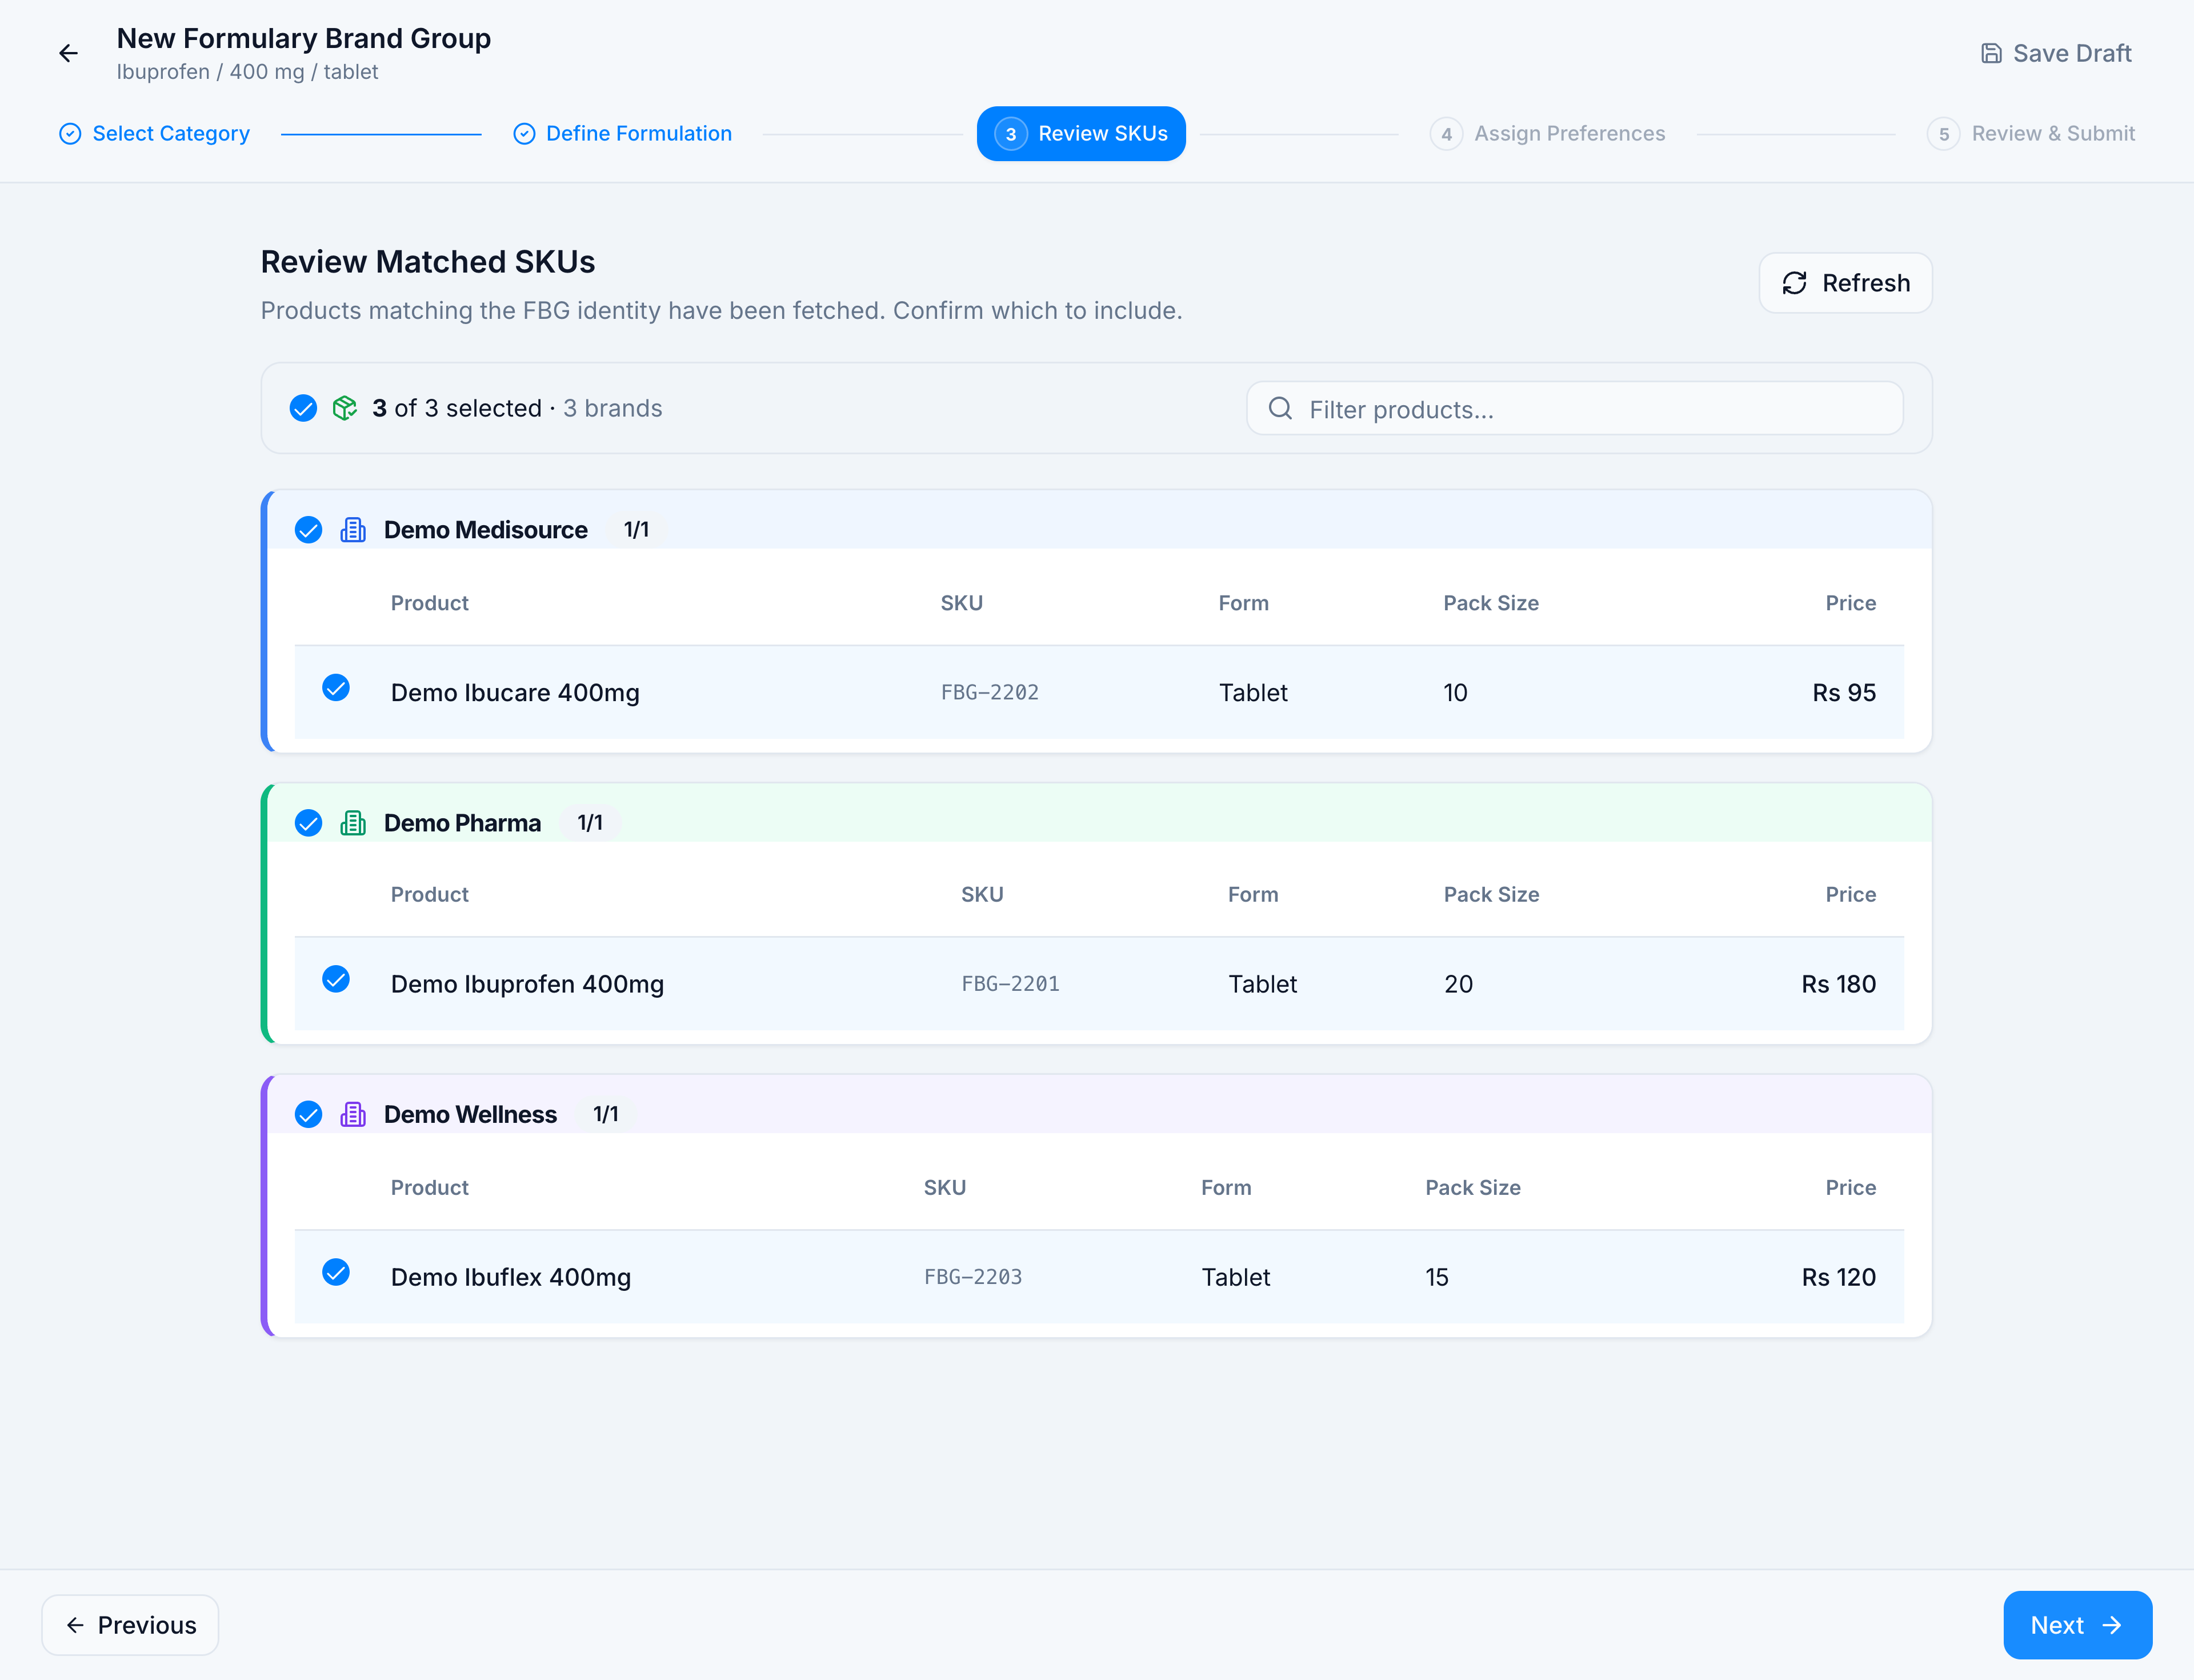Screen dimensions: 2194x1680
Task: Click the Next button
Action: tap(2078, 1625)
